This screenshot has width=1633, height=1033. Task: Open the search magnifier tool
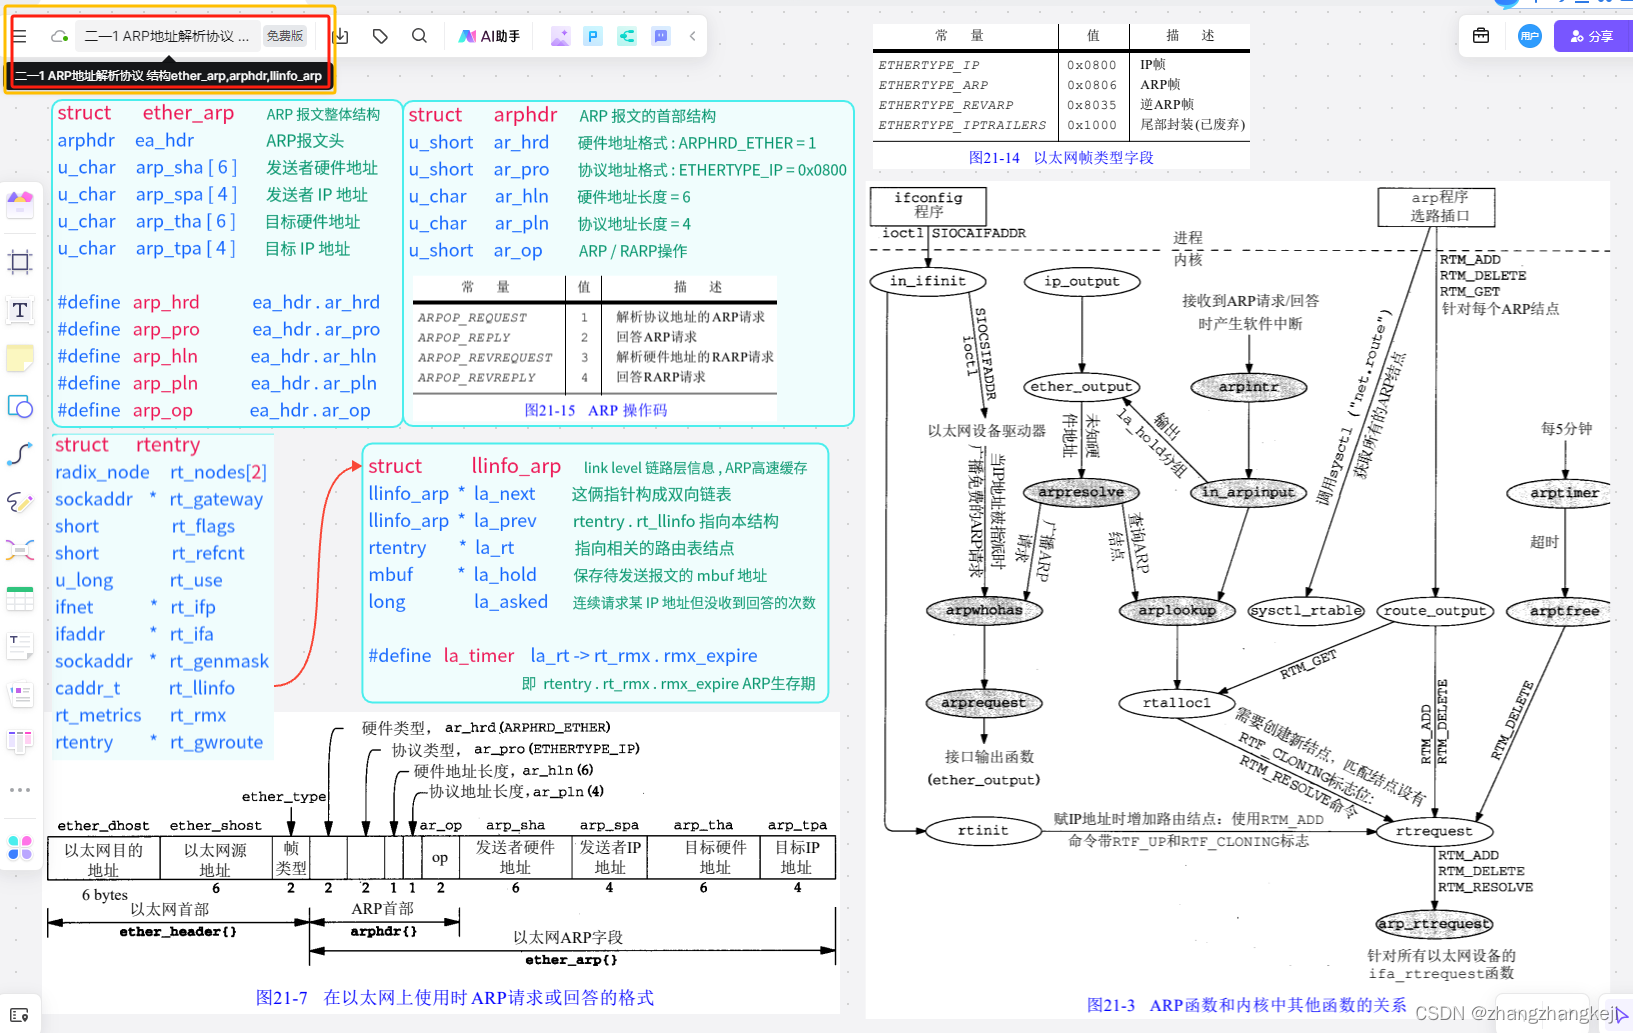[419, 36]
